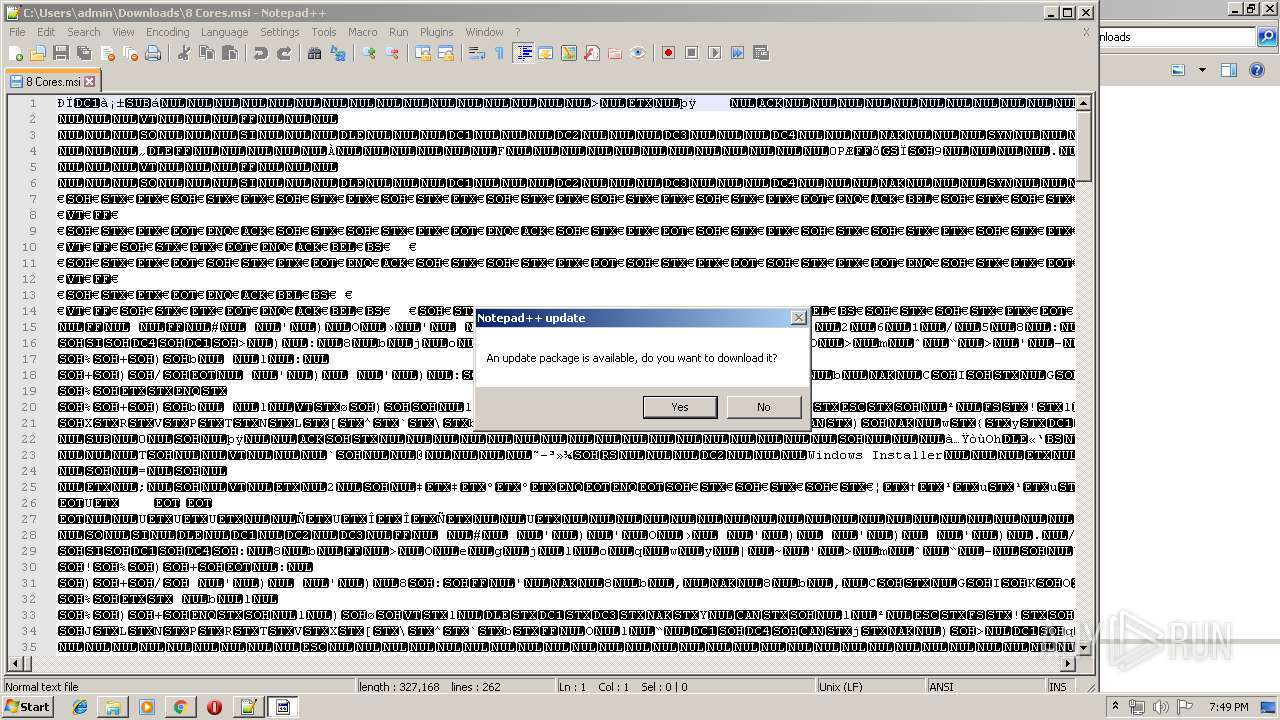Click the Close document toolbar icon
Image resolution: width=1280 pixels, height=720 pixels.
tap(107, 53)
